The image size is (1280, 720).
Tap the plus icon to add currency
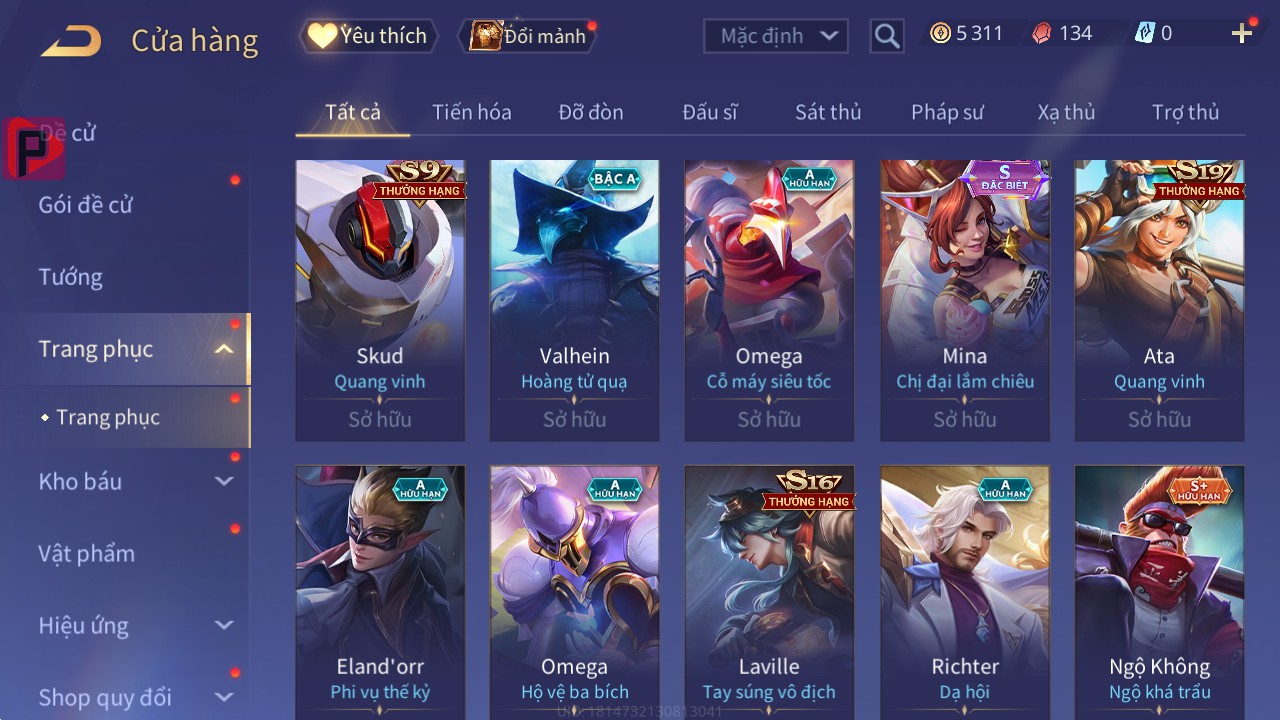(1242, 34)
